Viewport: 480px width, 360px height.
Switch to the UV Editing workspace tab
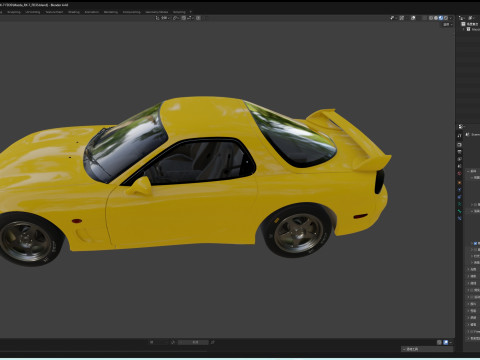tap(33, 12)
